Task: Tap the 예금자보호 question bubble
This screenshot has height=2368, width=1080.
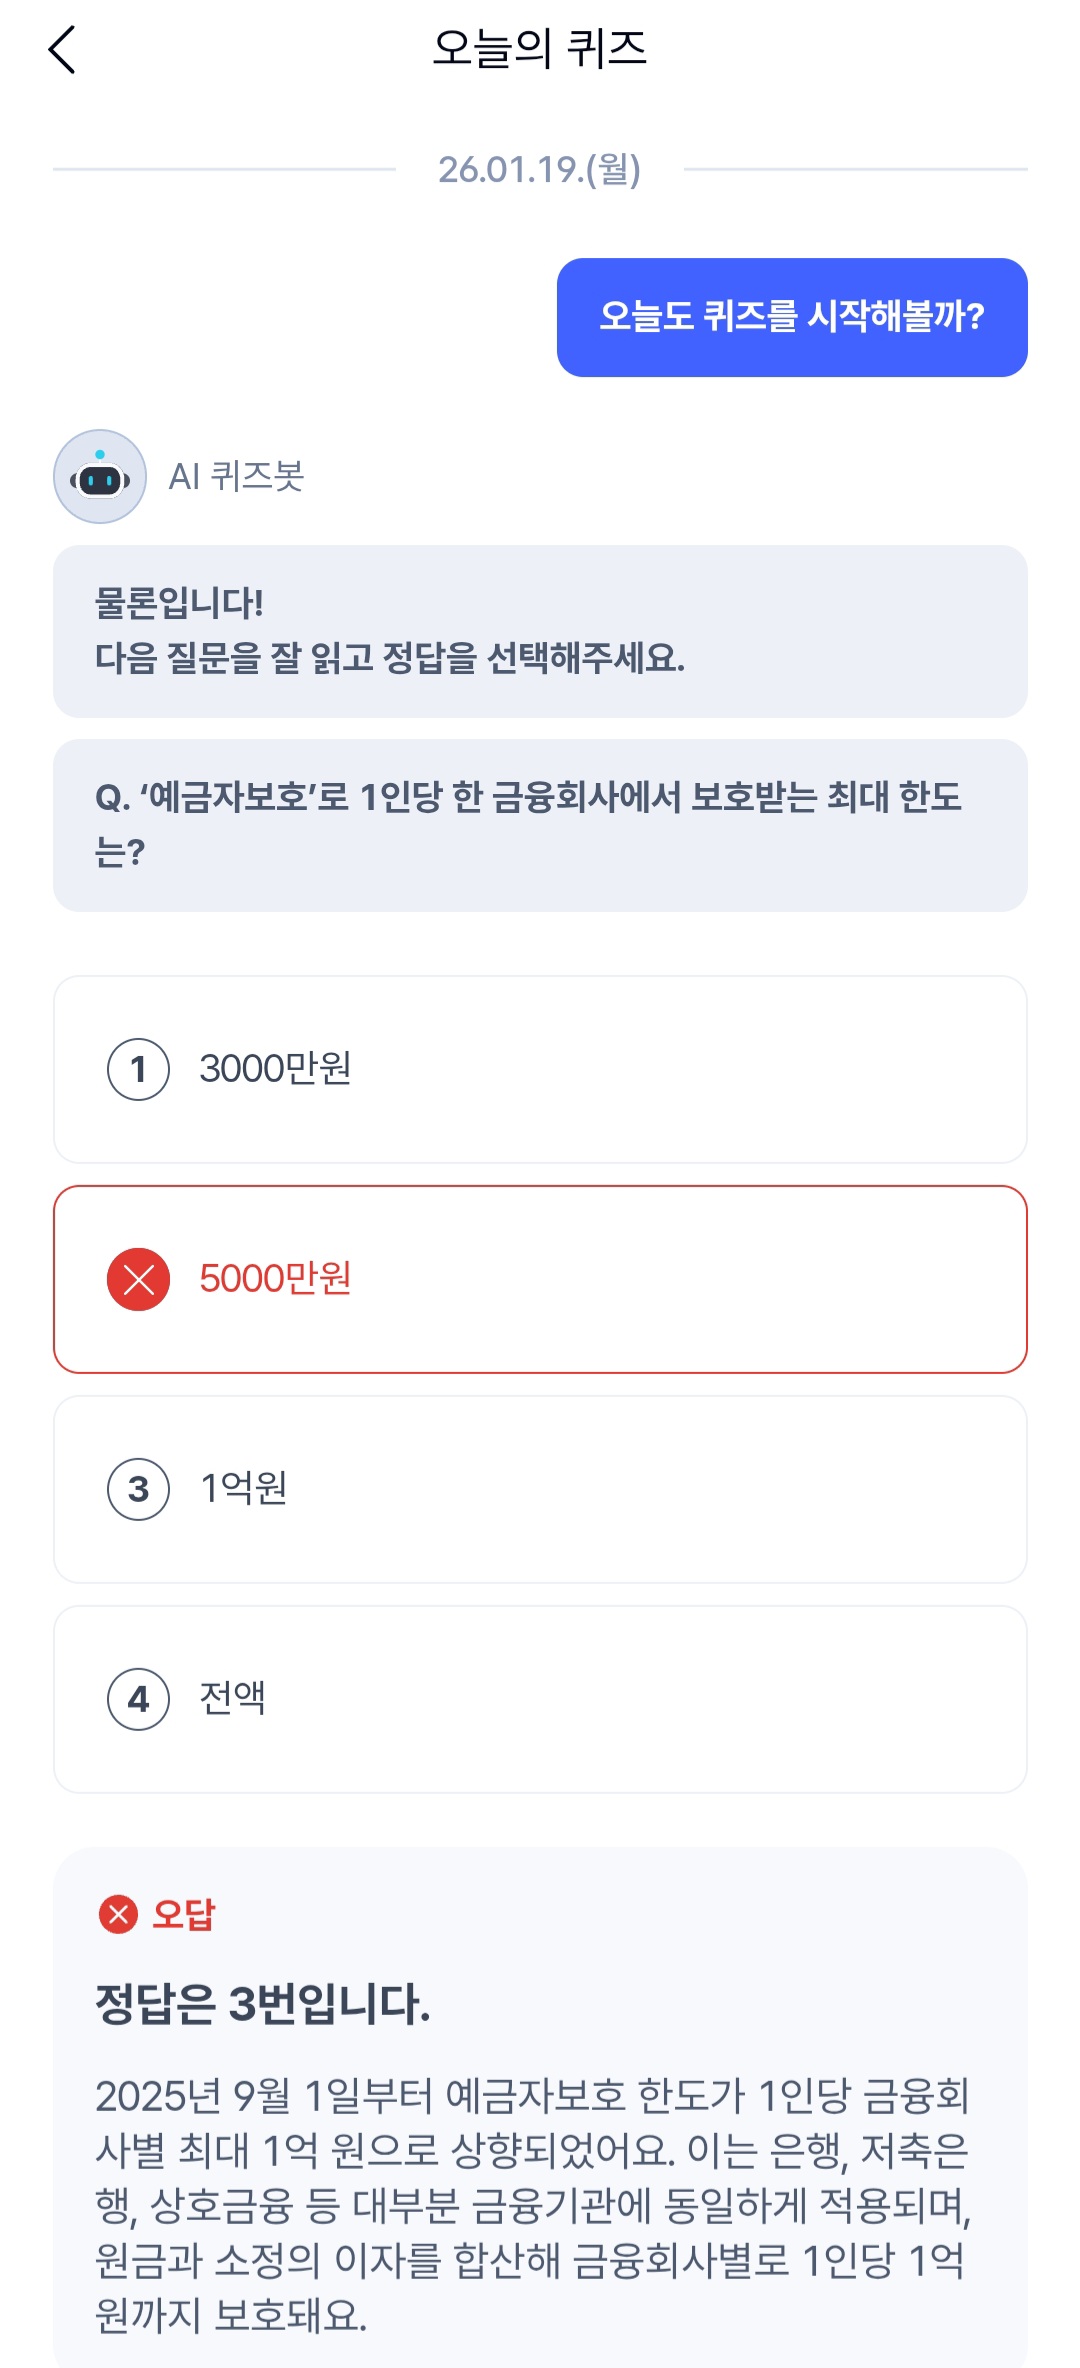Action: point(540,825)
